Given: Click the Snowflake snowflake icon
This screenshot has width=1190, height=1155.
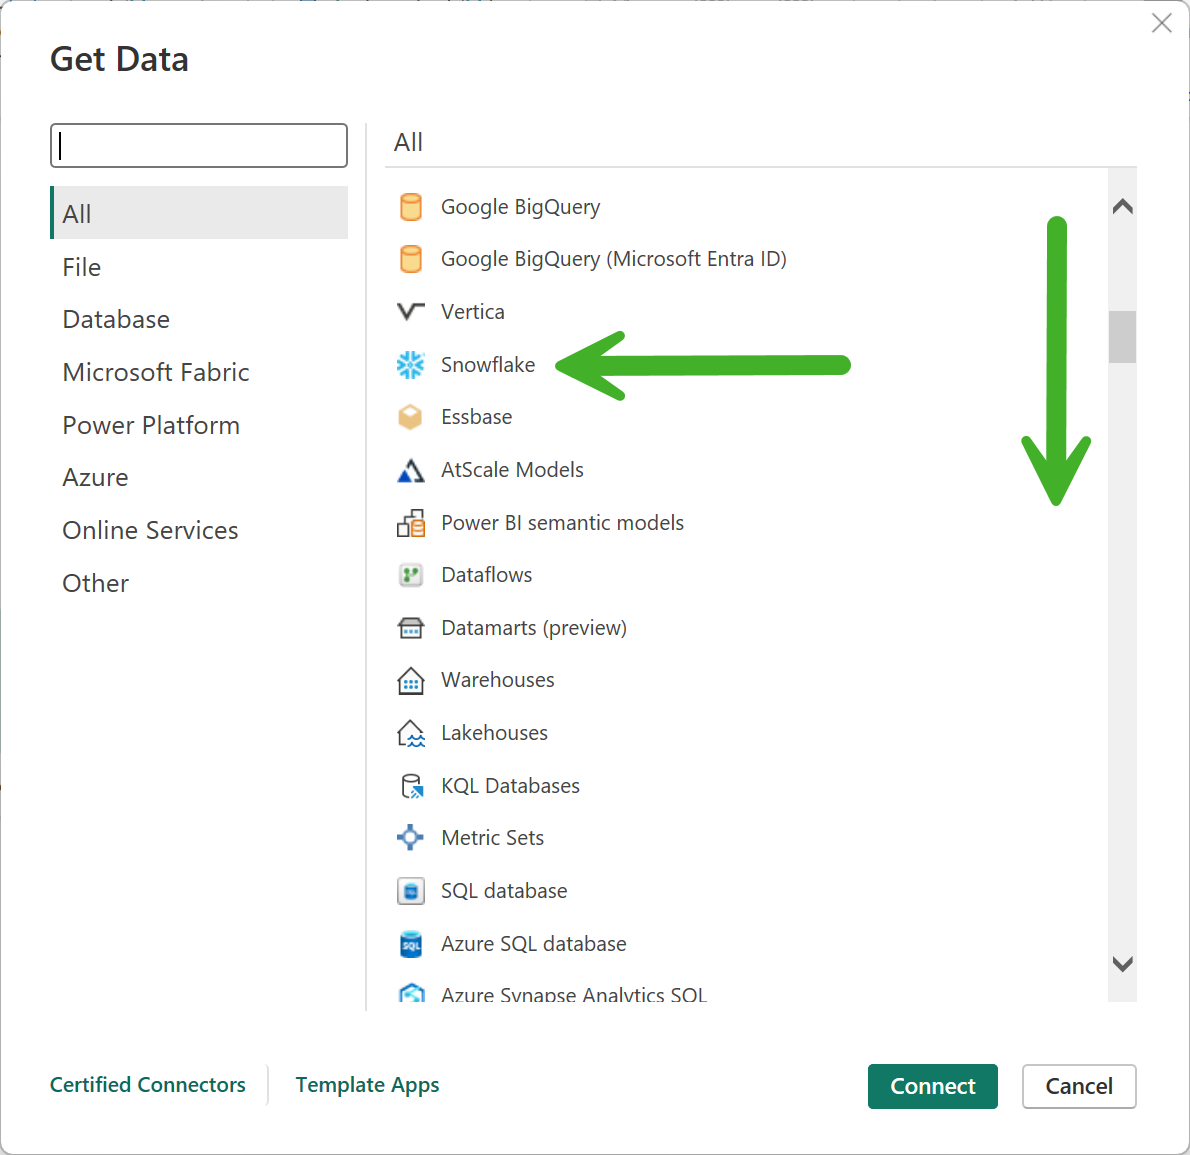Looking at the screenshot, I should pyautogui.click(x=411, y=365).
